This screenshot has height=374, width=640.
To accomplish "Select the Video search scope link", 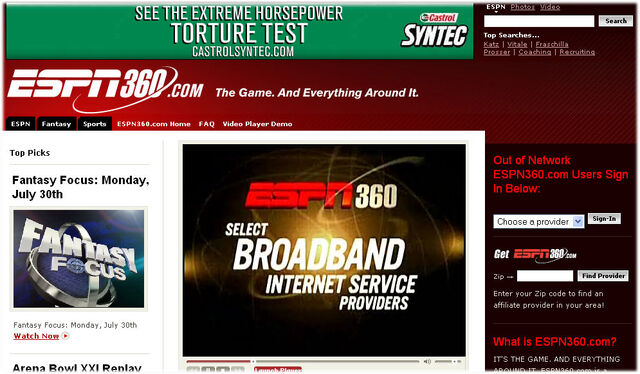I will [550, 7].
